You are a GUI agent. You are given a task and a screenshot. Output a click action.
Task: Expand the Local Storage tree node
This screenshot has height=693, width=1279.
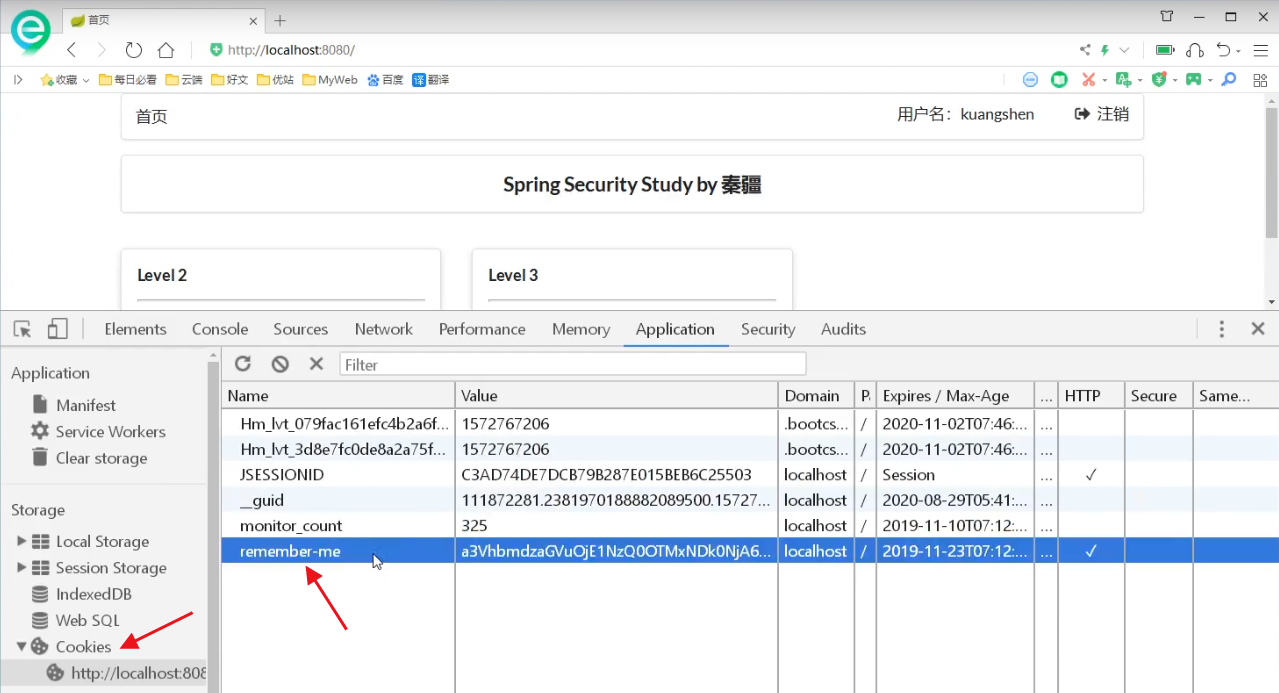pyautogui.click(x=21, y=541)
